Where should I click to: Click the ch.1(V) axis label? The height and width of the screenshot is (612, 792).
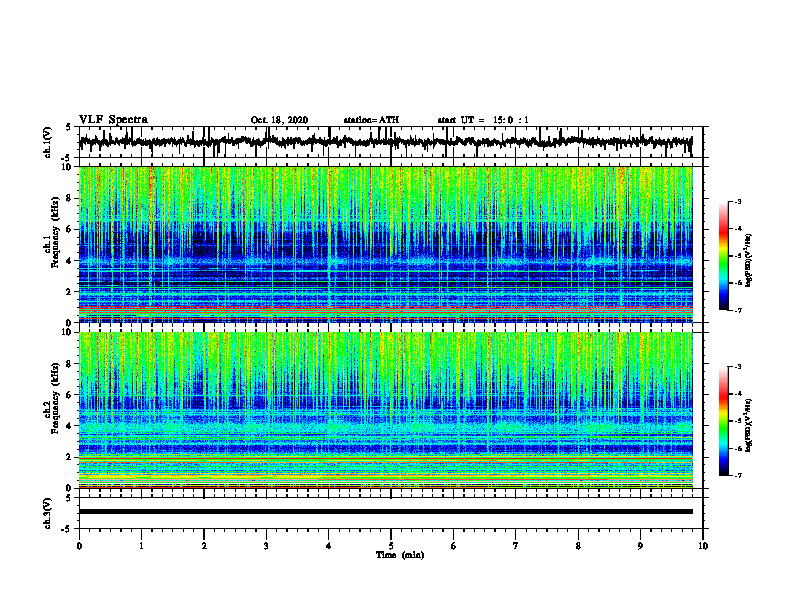(x=48, y=142)
